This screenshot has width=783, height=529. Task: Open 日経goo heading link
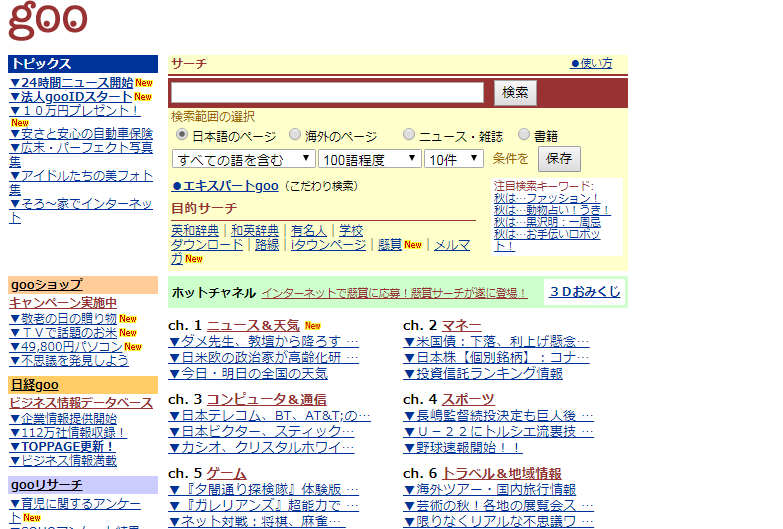tap(34, 385)
